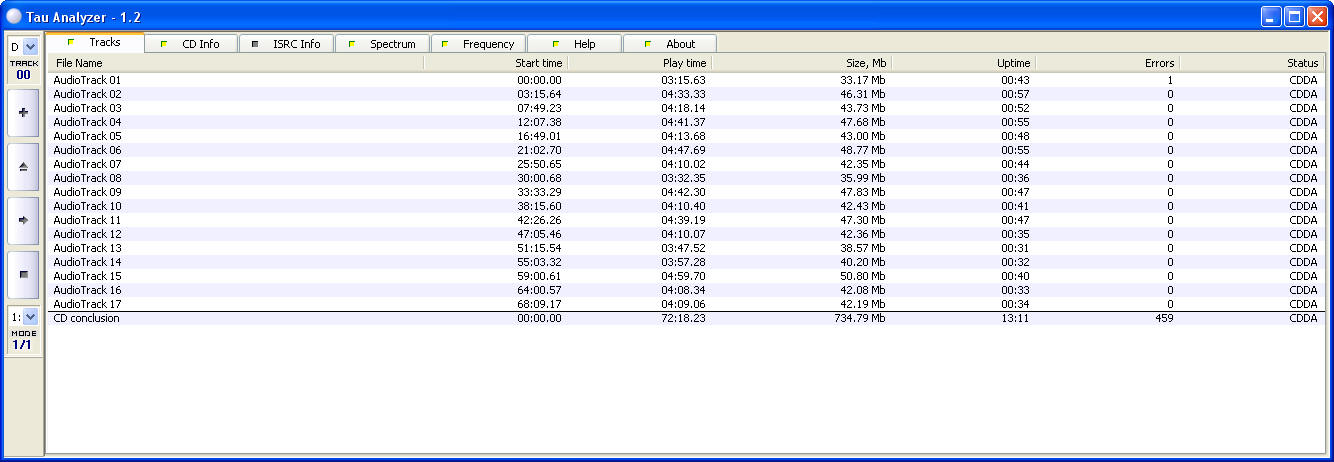Click the Tau Analyzer title bar icon
The height and width of the screenshot is (462, 1334).
[13, 16]
